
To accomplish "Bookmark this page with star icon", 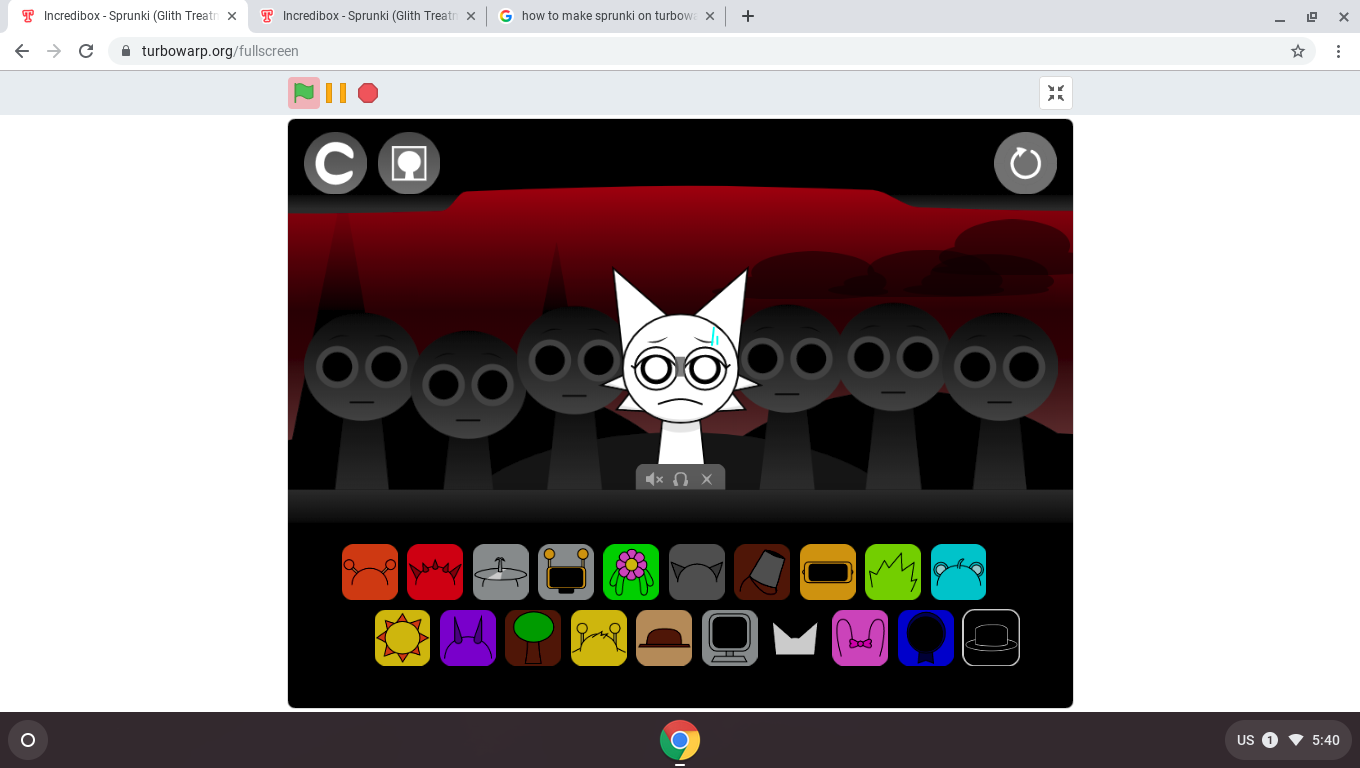I will 1298,51.
